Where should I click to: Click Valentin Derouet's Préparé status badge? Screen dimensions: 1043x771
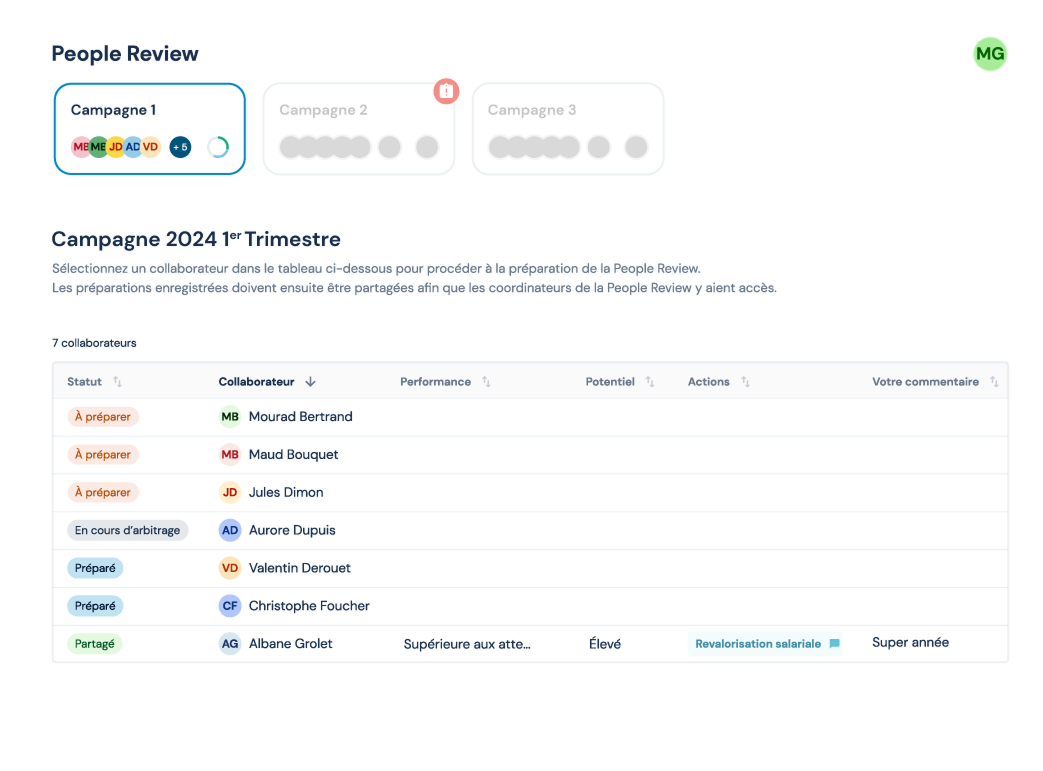pos(95,568)
